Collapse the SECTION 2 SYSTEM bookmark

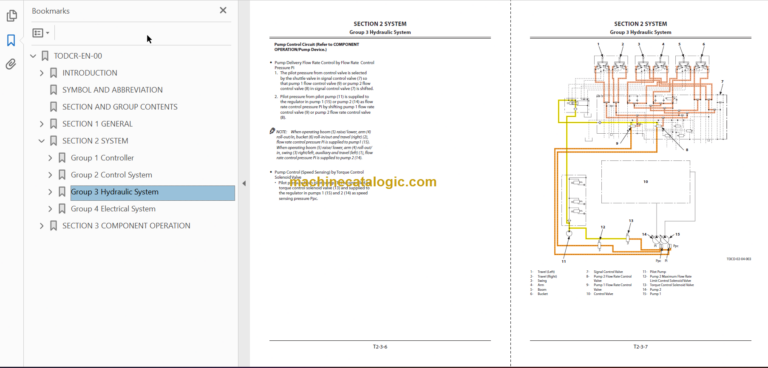coord(42,141)
